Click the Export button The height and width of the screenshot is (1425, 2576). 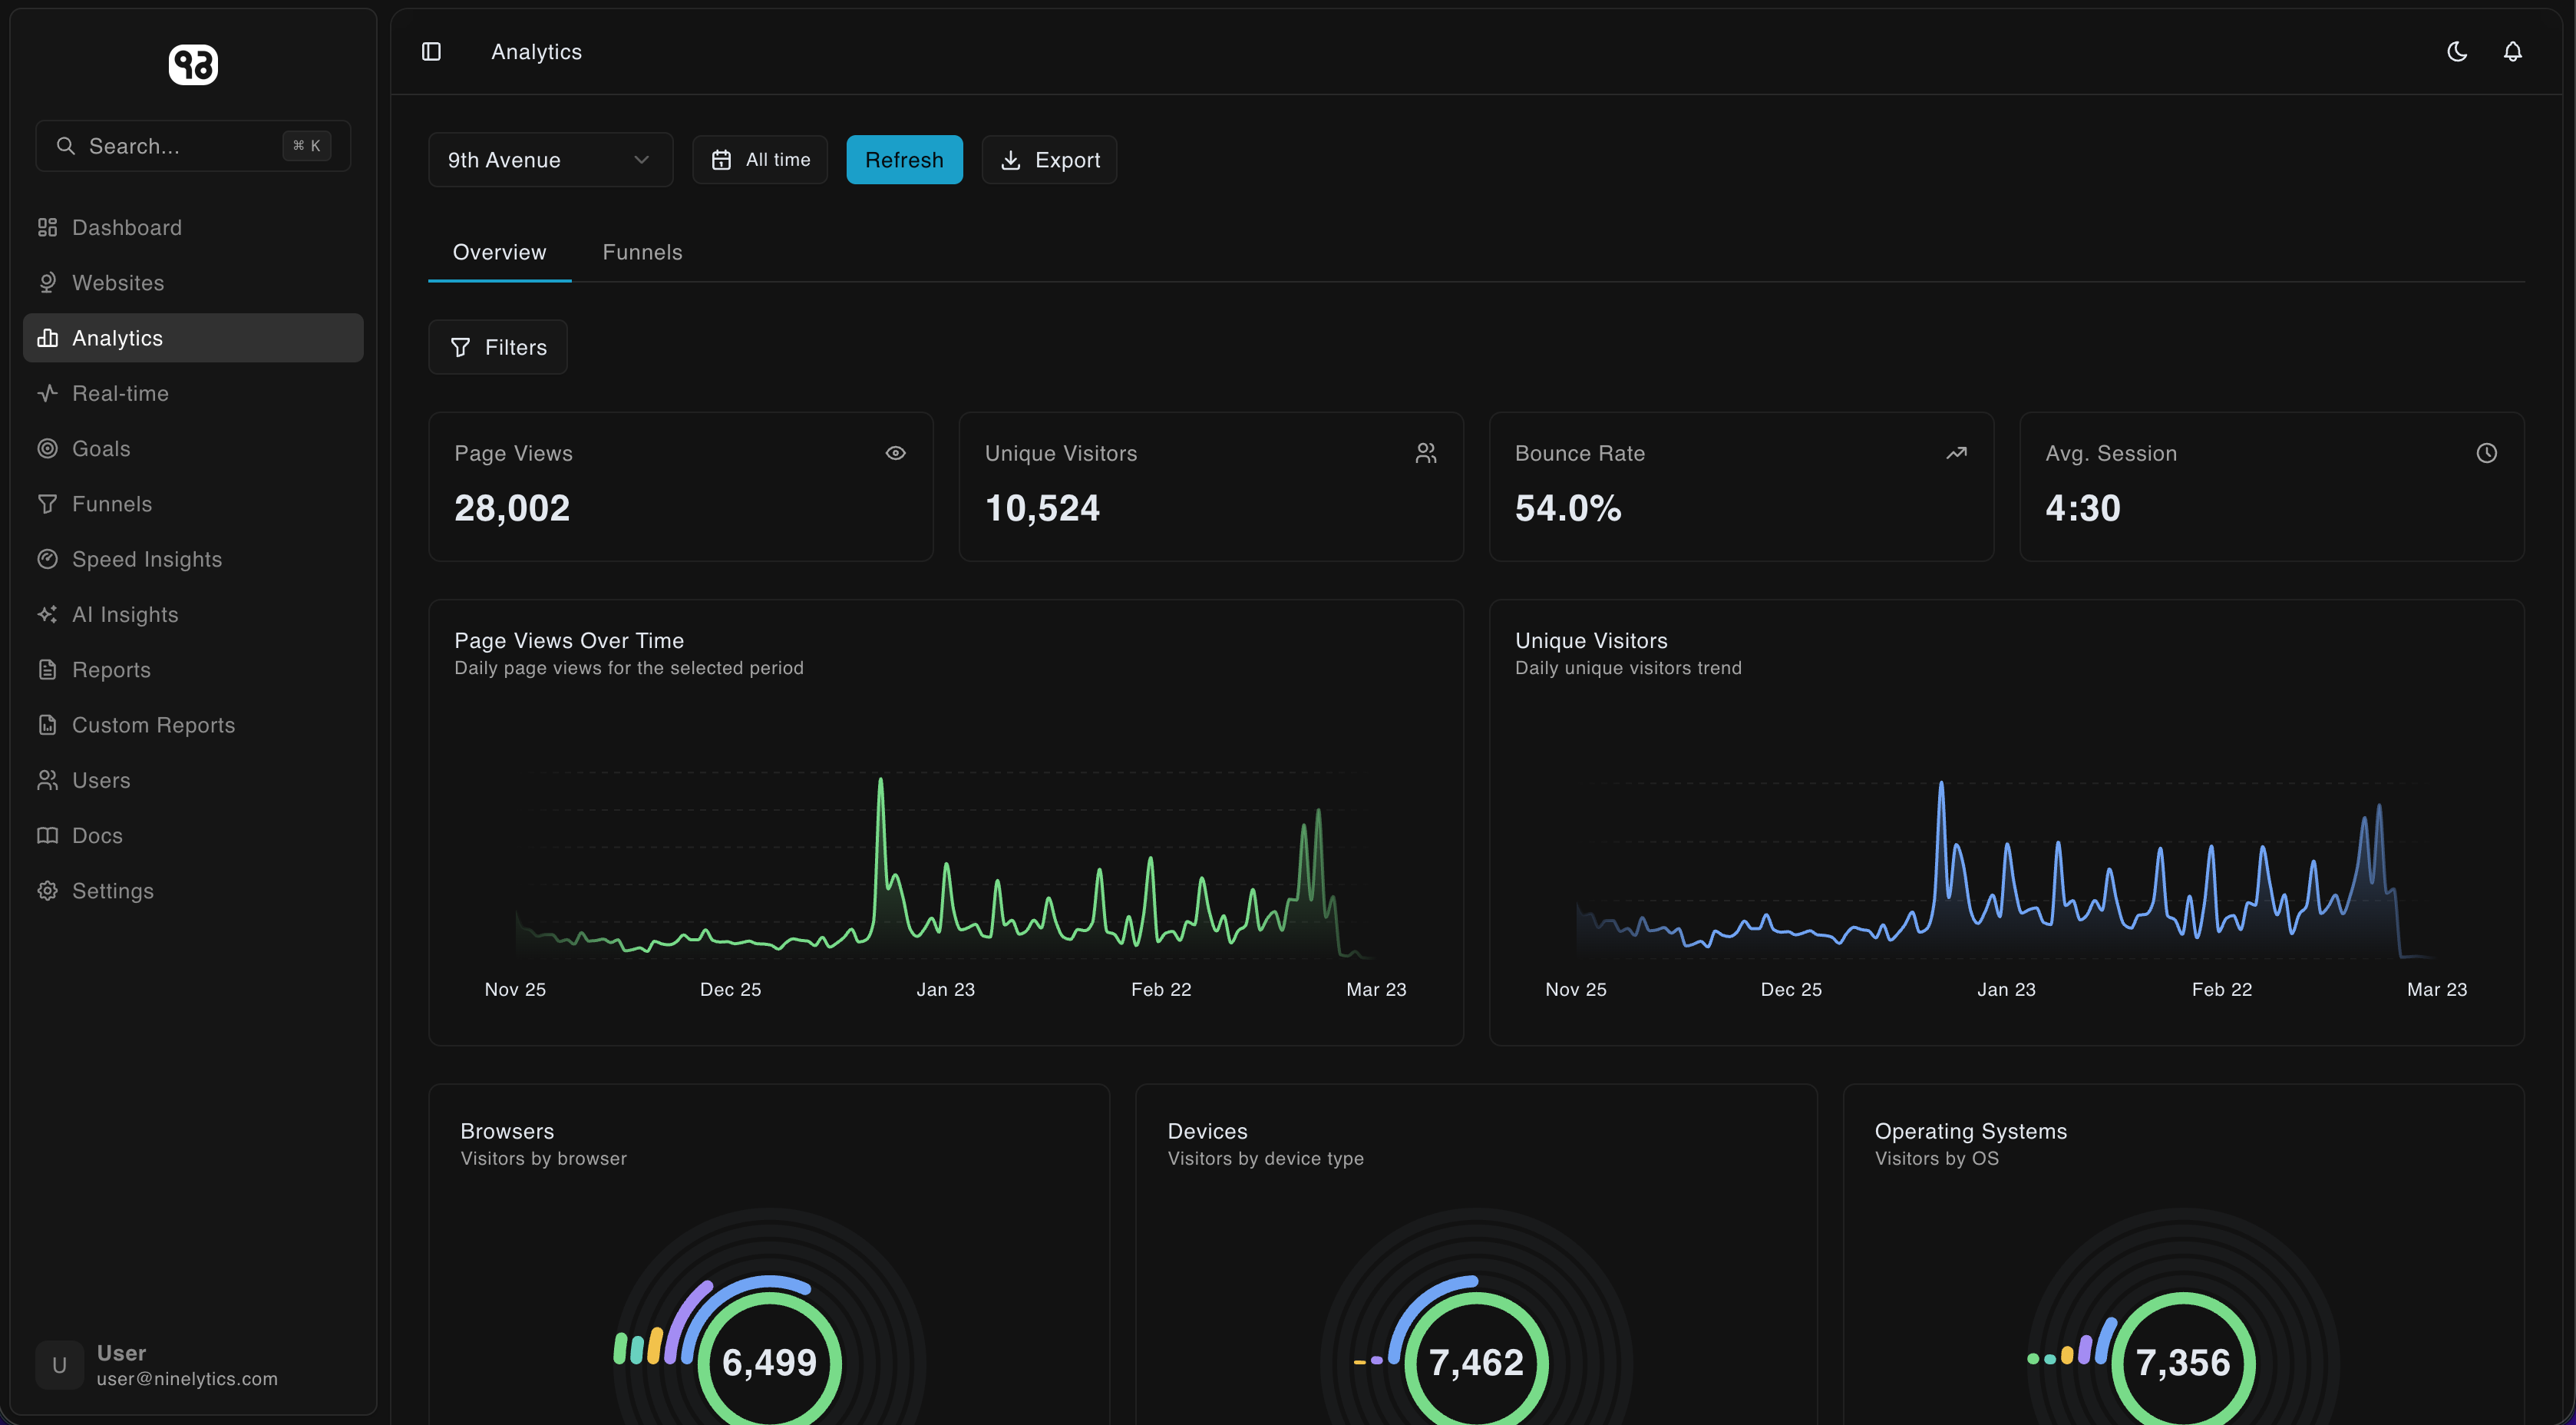tap(1049, 160)
